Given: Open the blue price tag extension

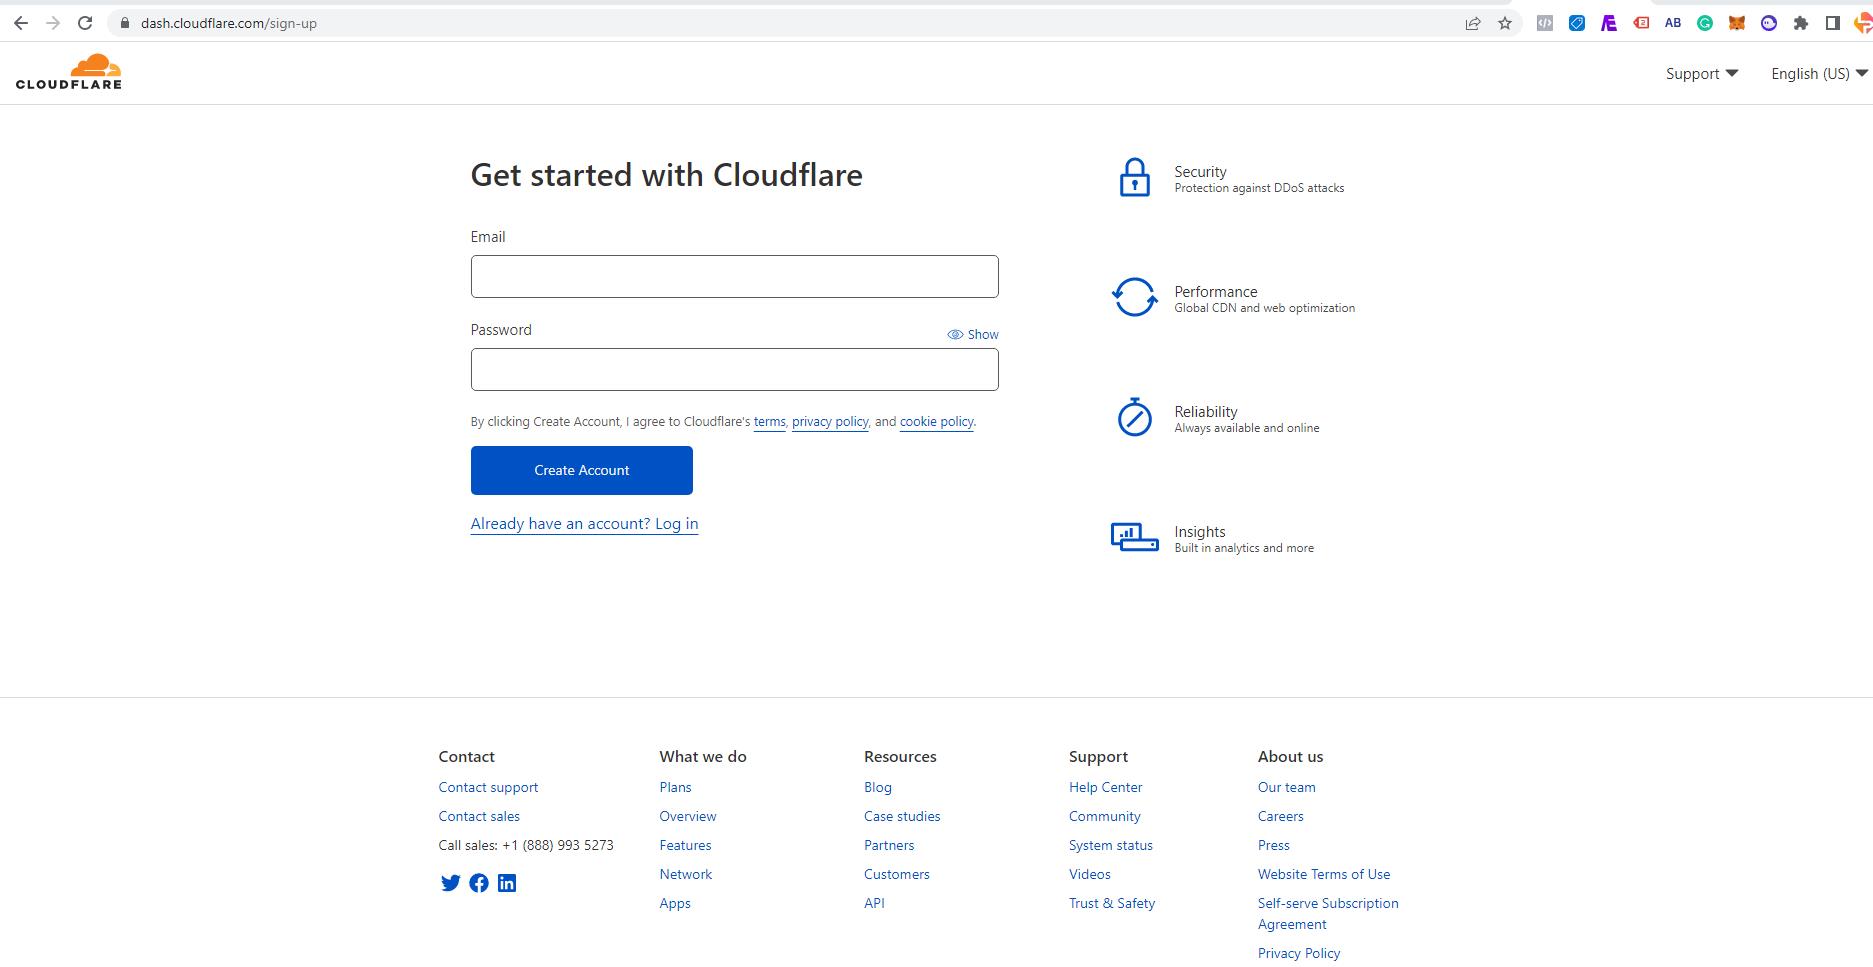Looking at the screenshot, I should [x=1577, y=23].
